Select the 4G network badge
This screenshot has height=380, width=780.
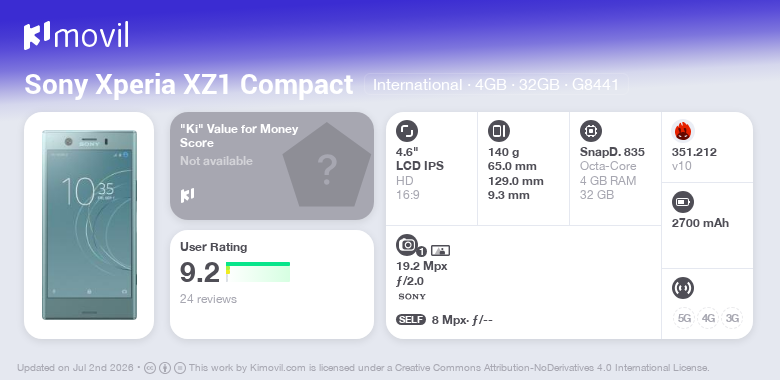click(708, 318)
